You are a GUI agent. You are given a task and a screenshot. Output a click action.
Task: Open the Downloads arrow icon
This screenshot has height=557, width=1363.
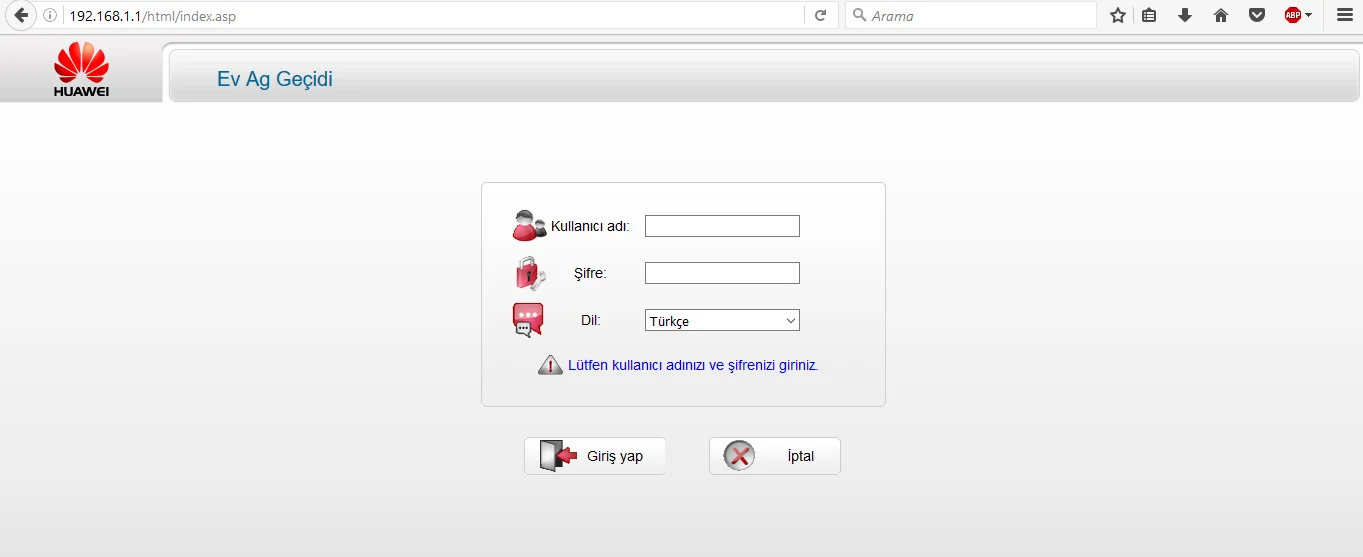tap(1185, 16)
